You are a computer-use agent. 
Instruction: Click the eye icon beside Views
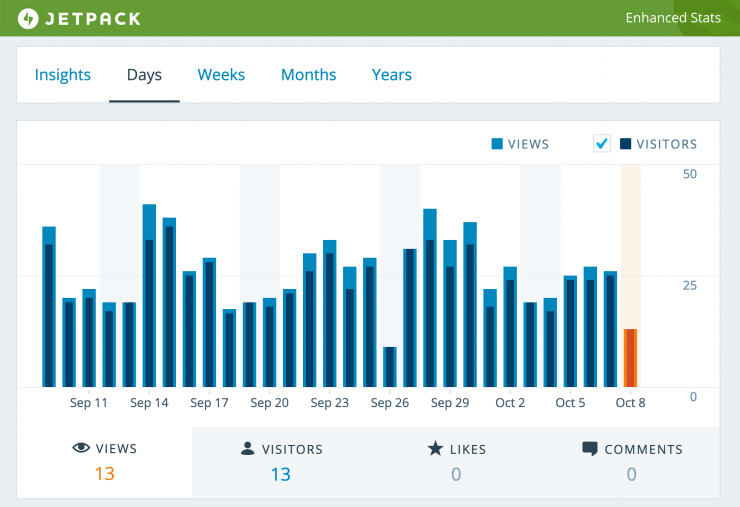coord(81,448)
